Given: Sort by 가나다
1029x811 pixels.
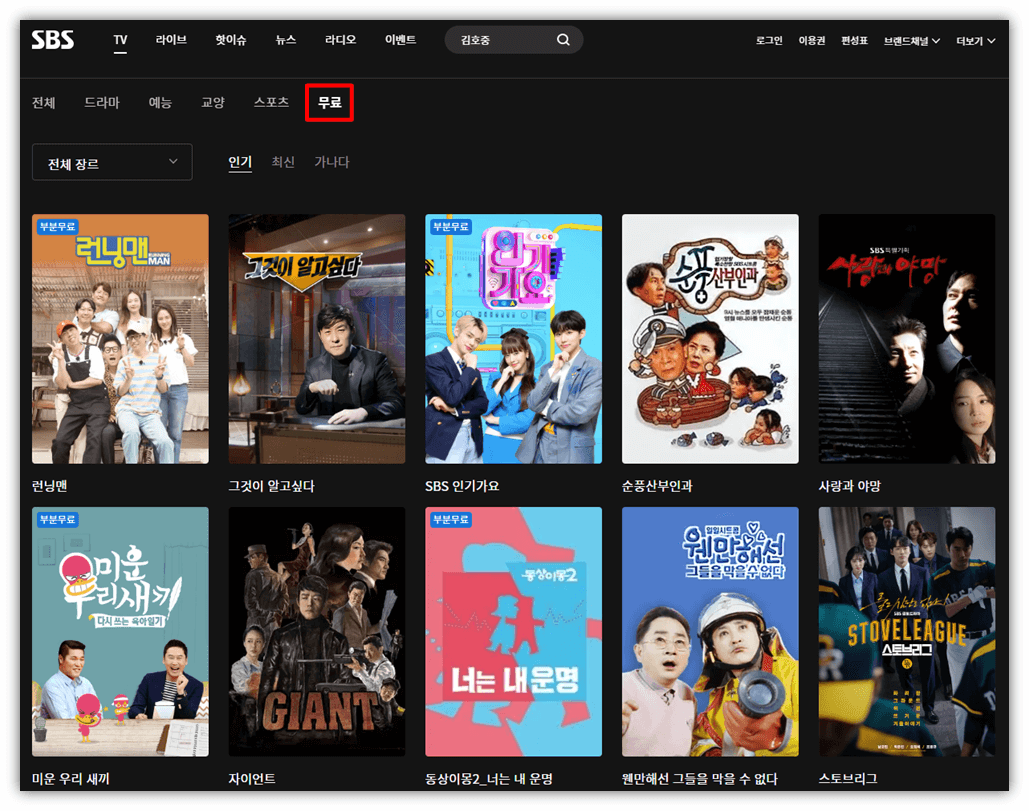Looking at the screenshot, I should [331, 162].
